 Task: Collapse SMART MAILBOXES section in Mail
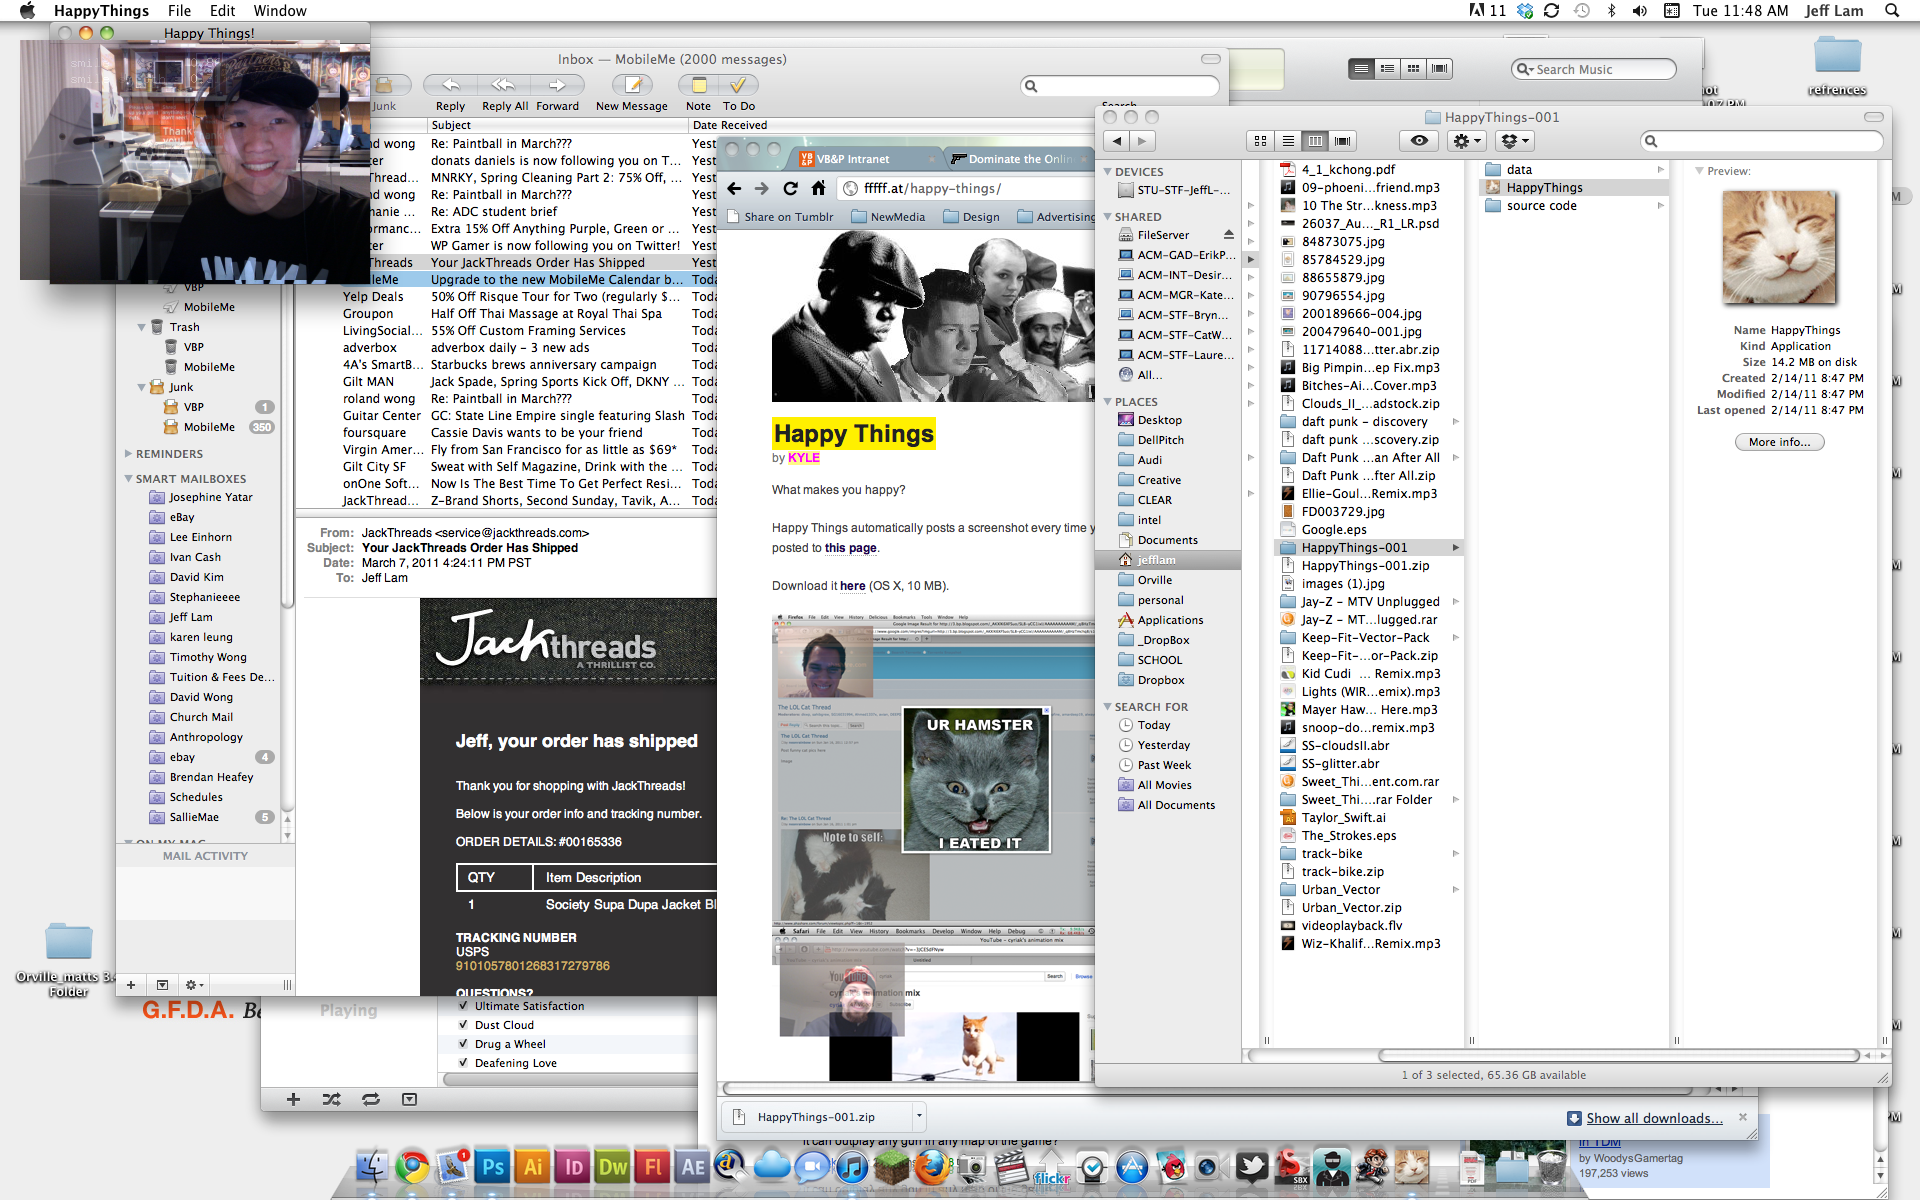(128, 479)
